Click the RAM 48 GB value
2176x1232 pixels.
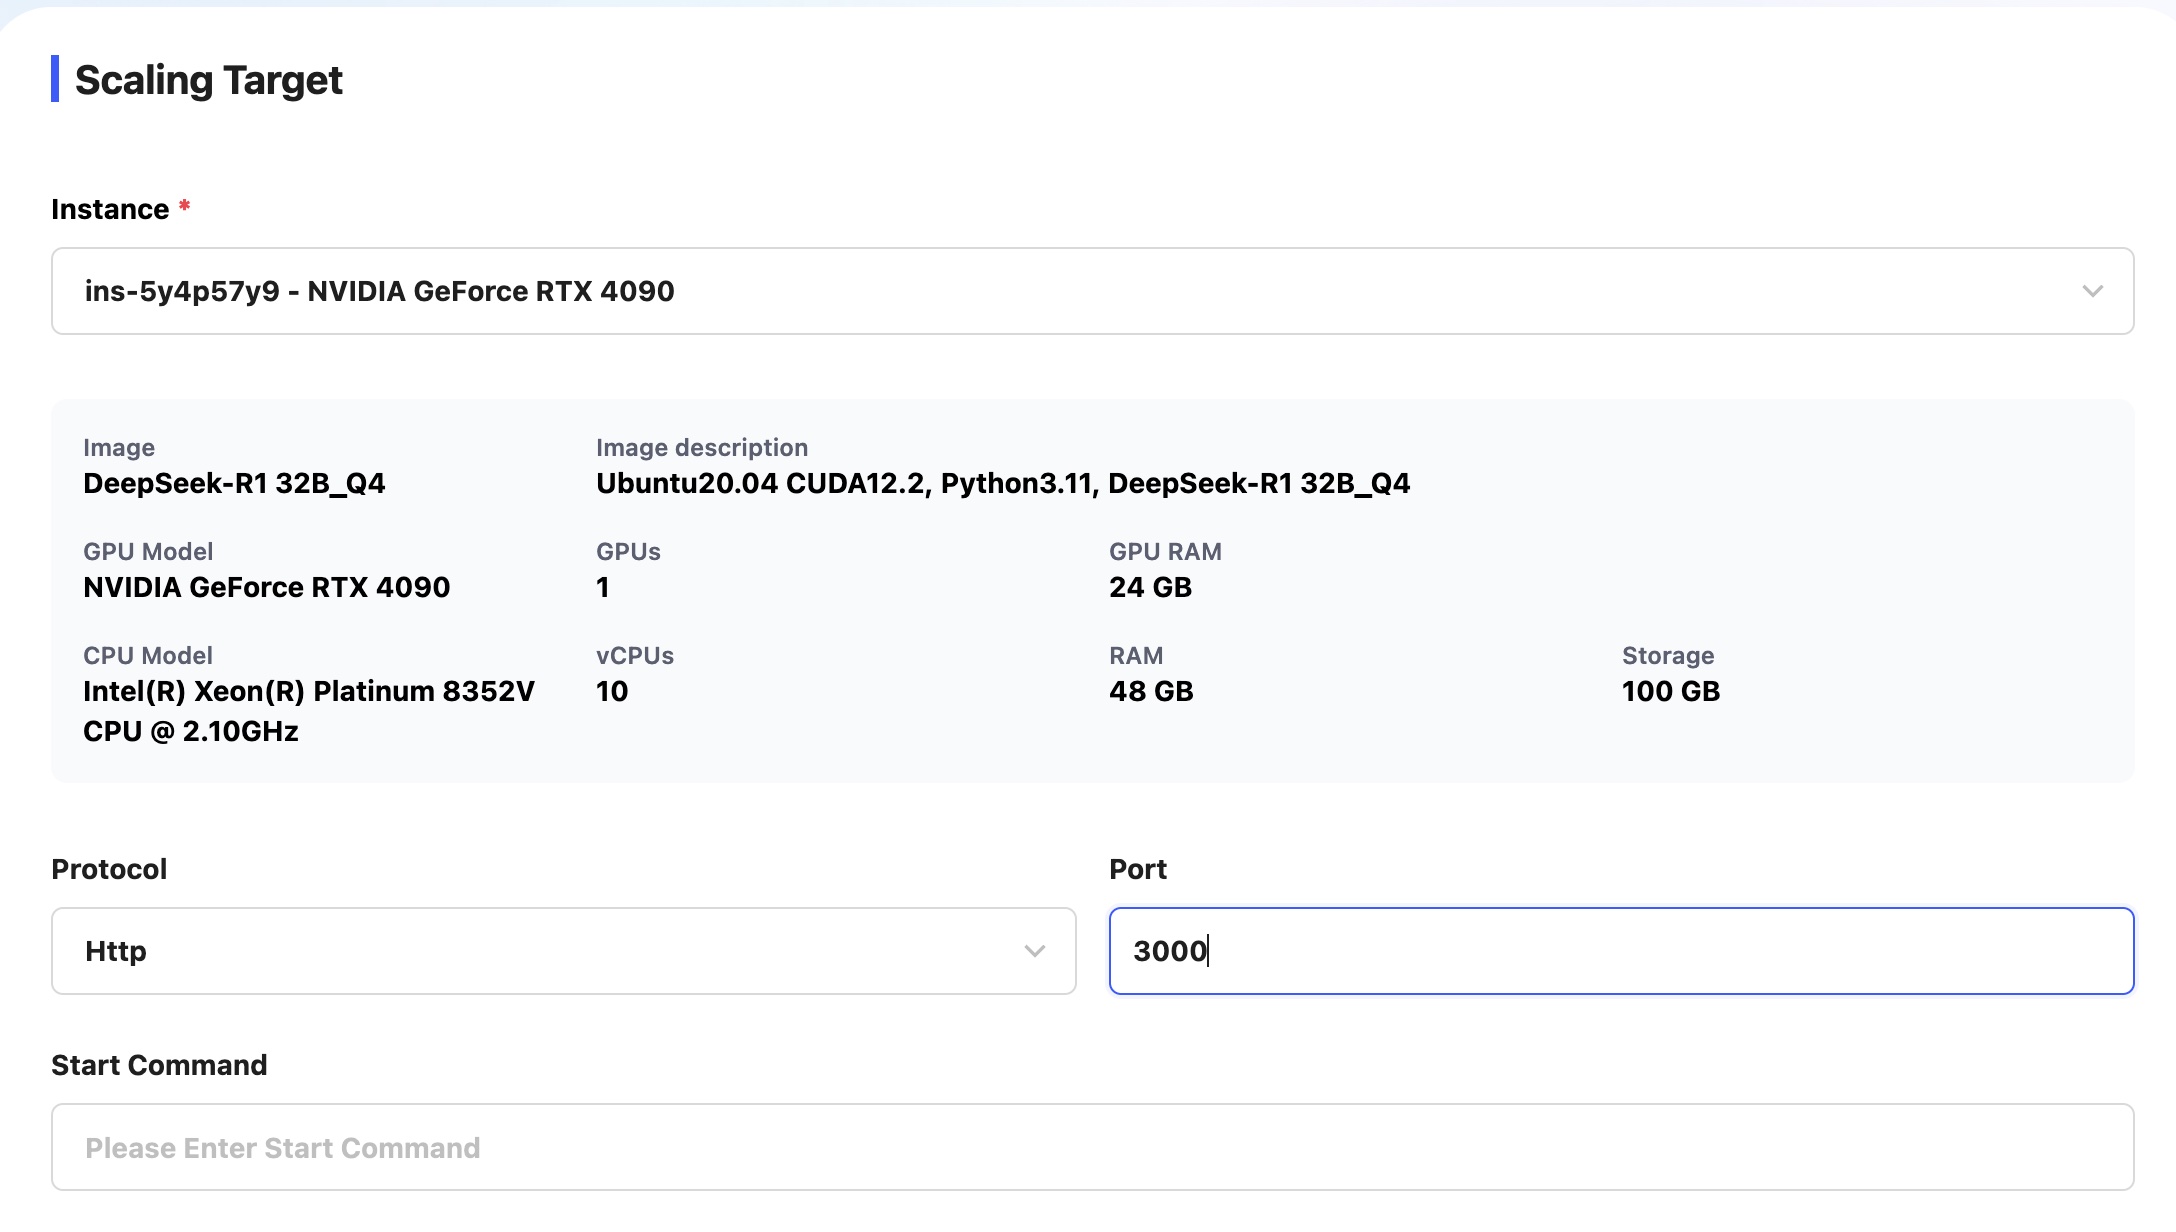(1151, 692)
